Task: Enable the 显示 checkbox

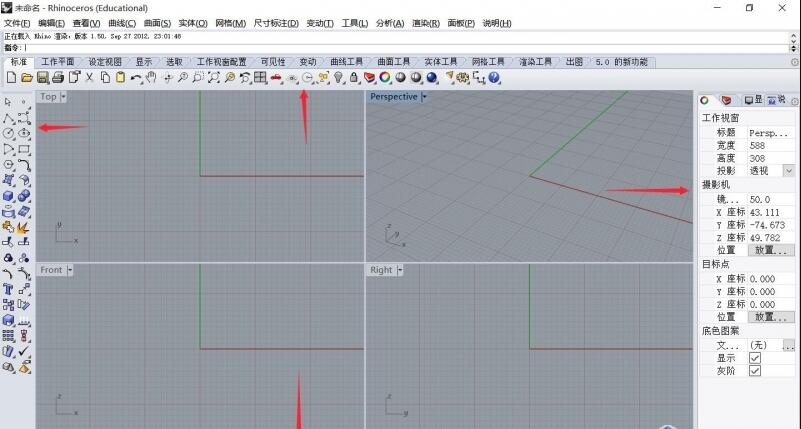Action: tap(755, 357)
